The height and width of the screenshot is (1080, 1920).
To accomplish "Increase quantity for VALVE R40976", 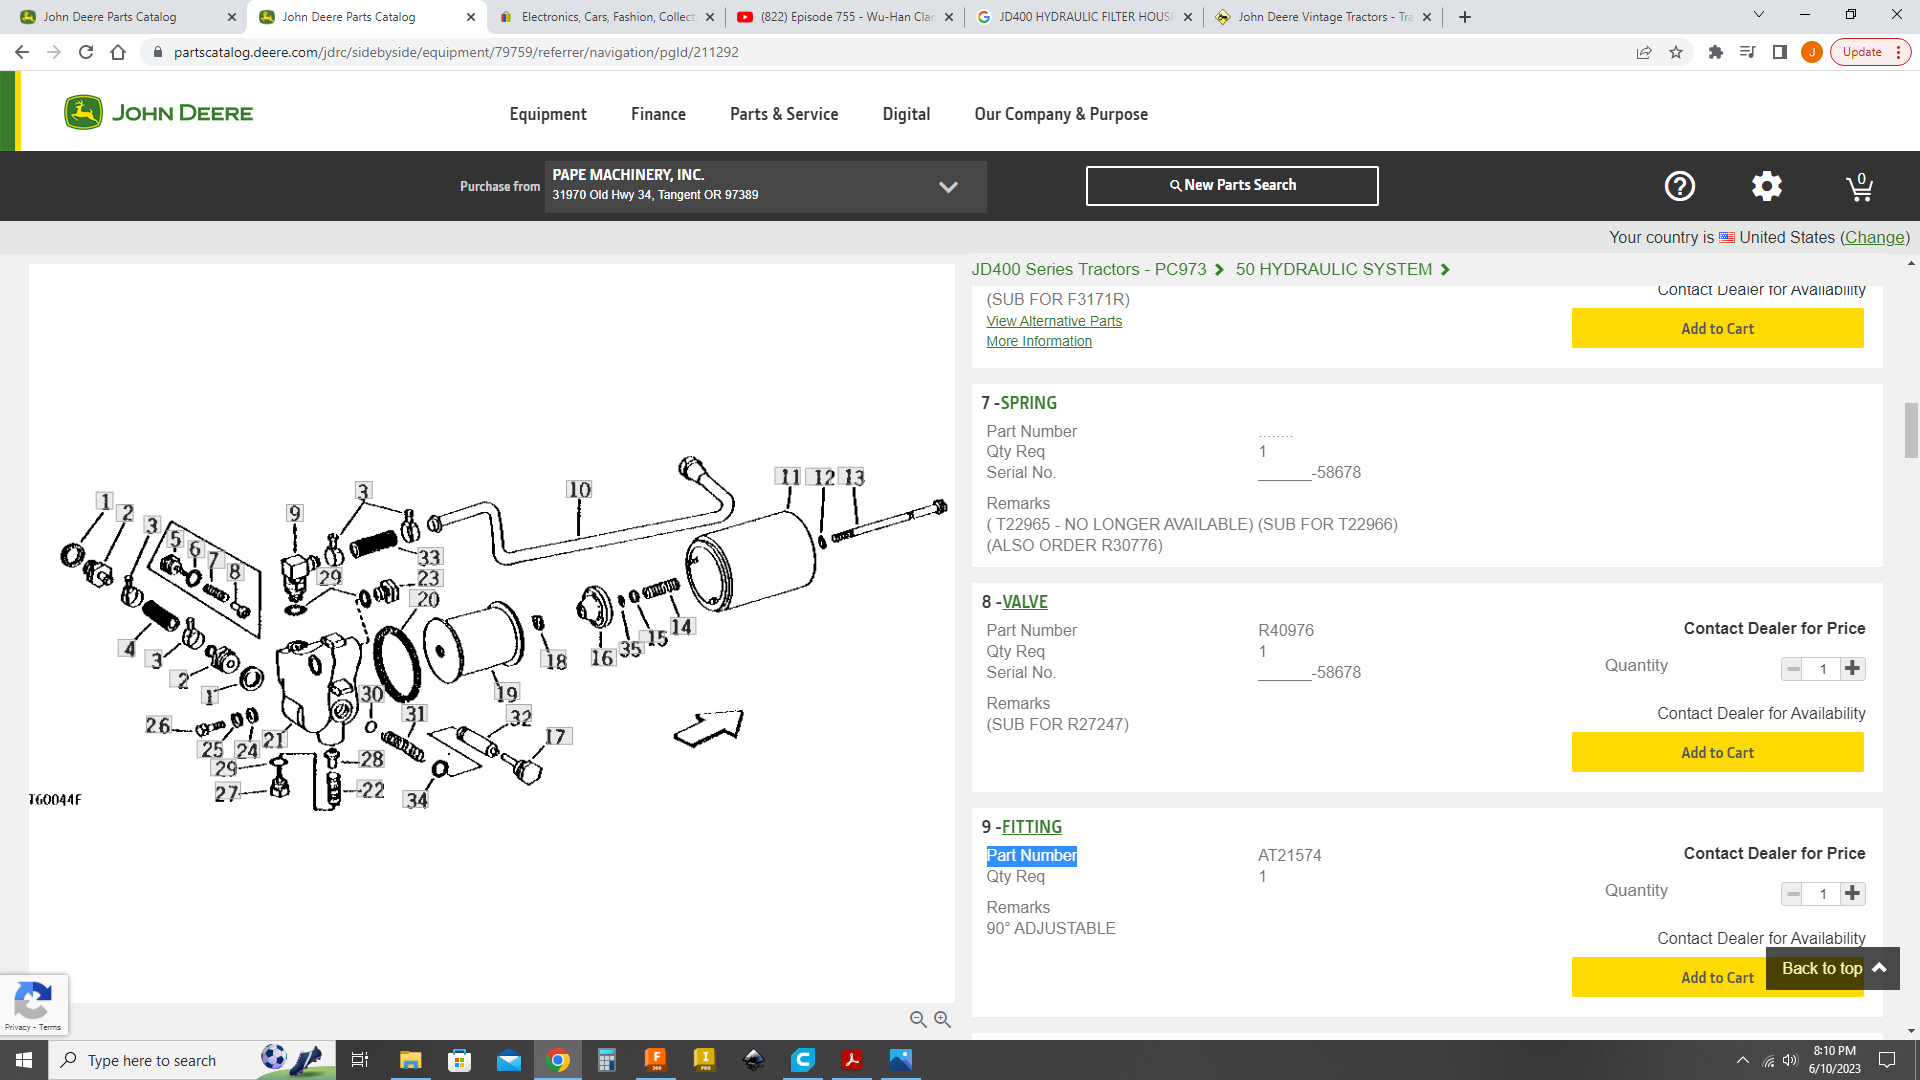I will [x=1853, y=669].
